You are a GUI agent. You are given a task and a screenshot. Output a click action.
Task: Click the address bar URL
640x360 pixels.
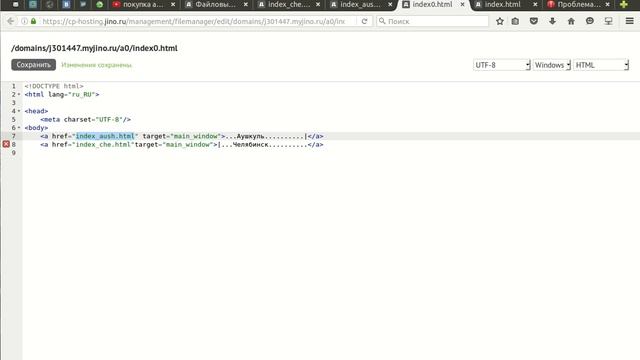tap(194, 21)
